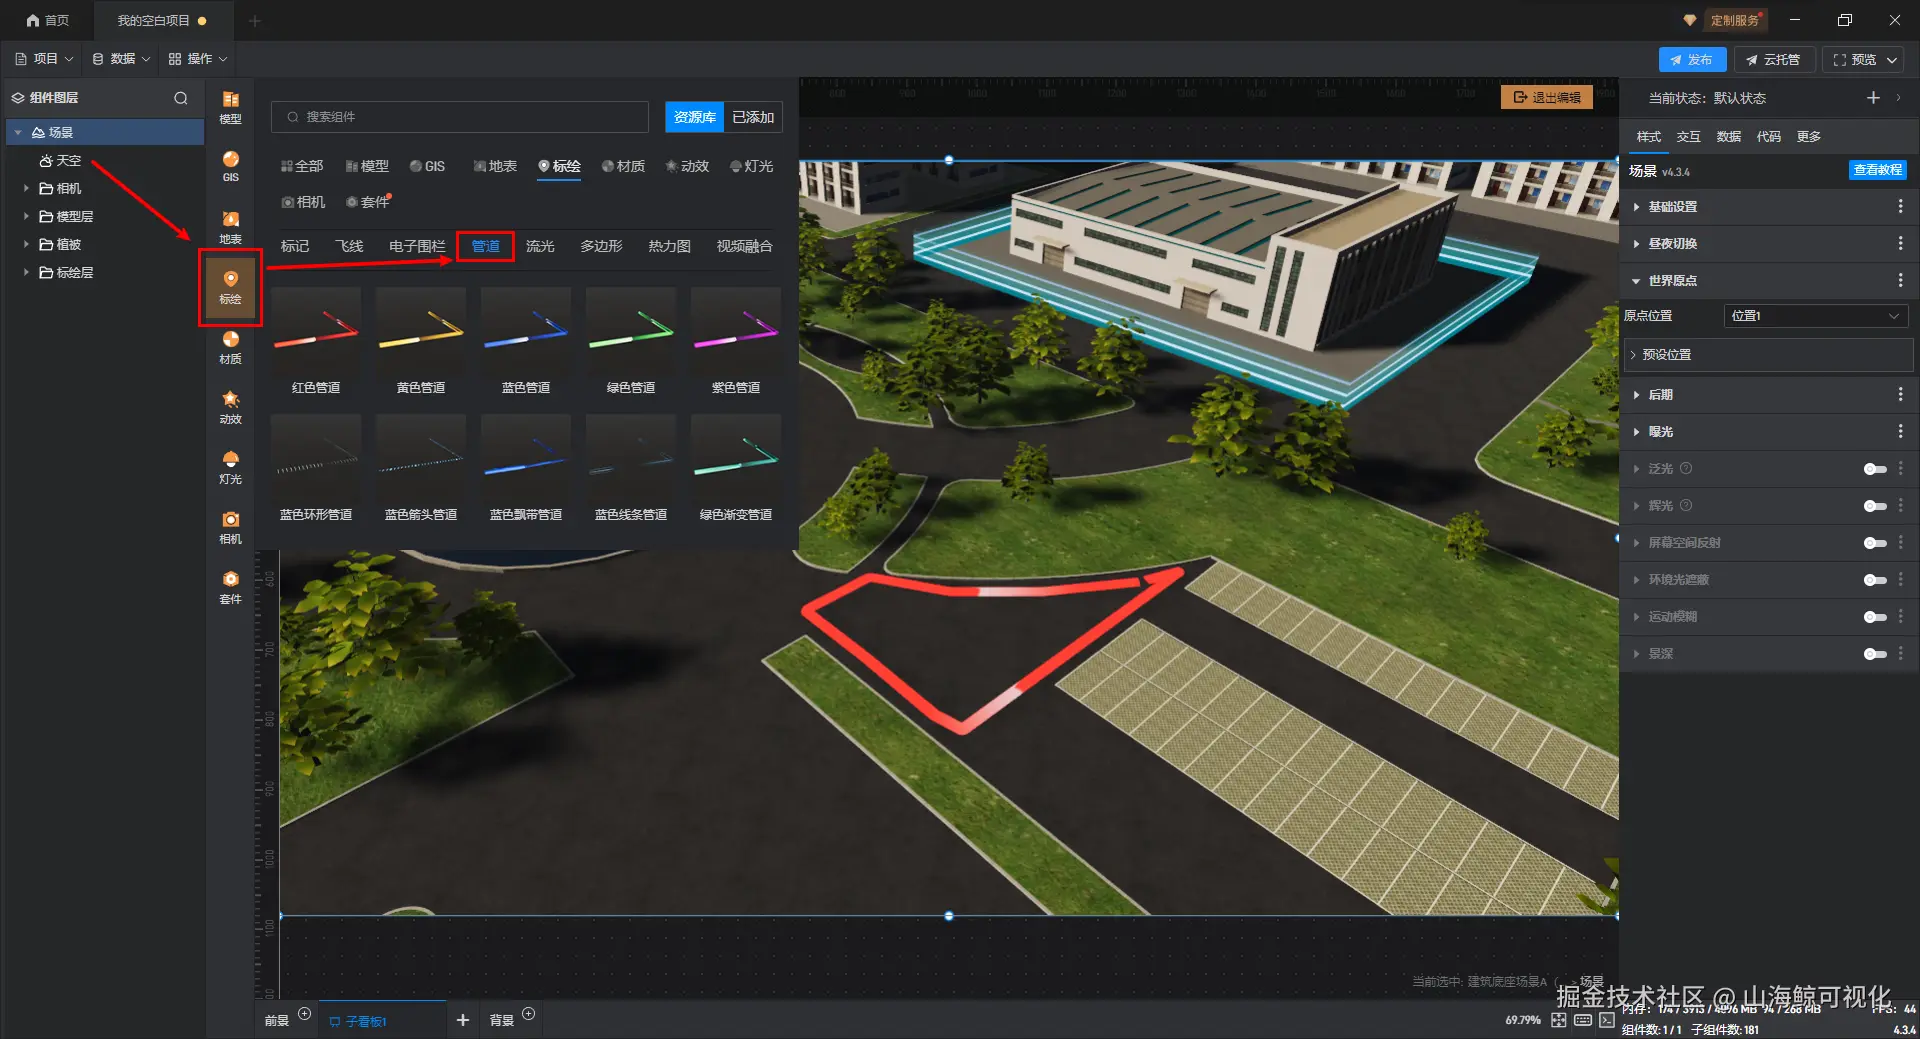Enable the 辉光 toggle
1920x1039 pixels.
[1875, 506]
